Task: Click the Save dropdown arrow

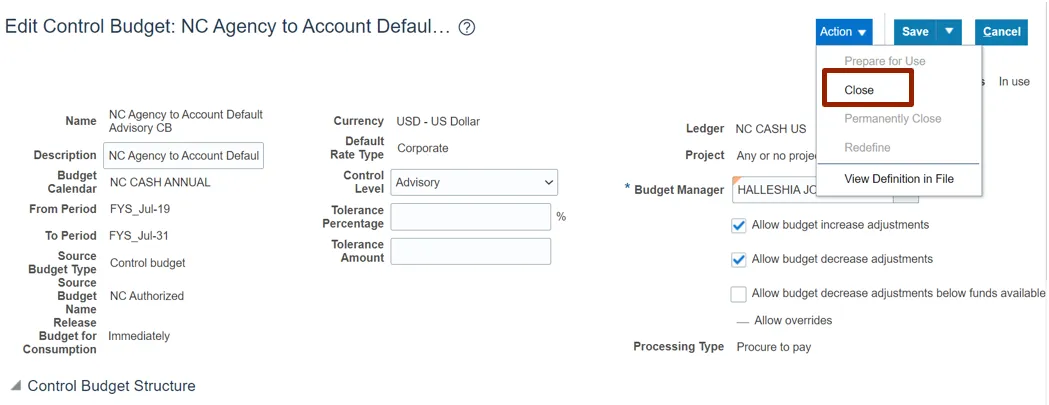Action: click(x=950, y=32)
